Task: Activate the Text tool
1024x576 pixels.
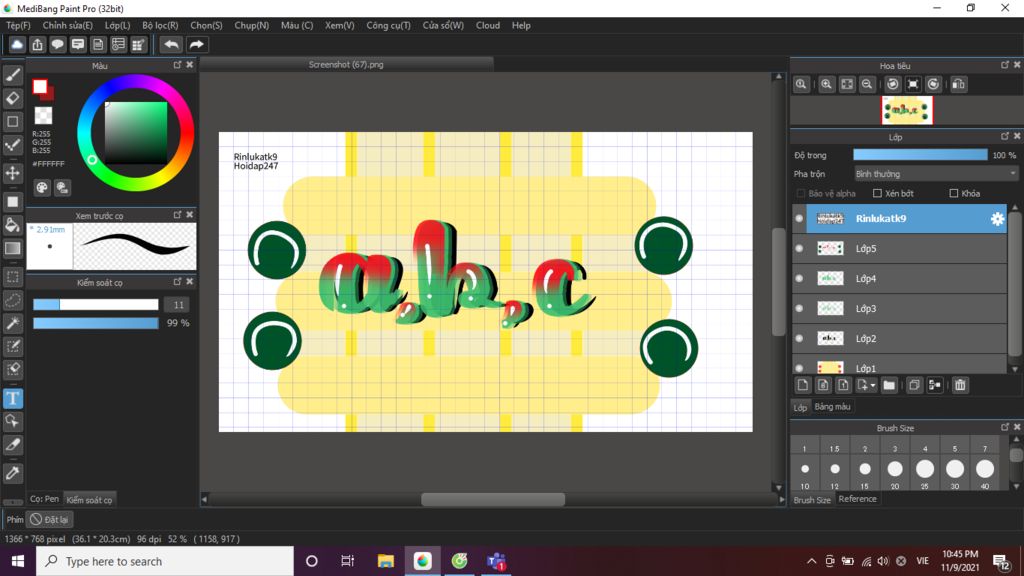Action: pos(12,398)
